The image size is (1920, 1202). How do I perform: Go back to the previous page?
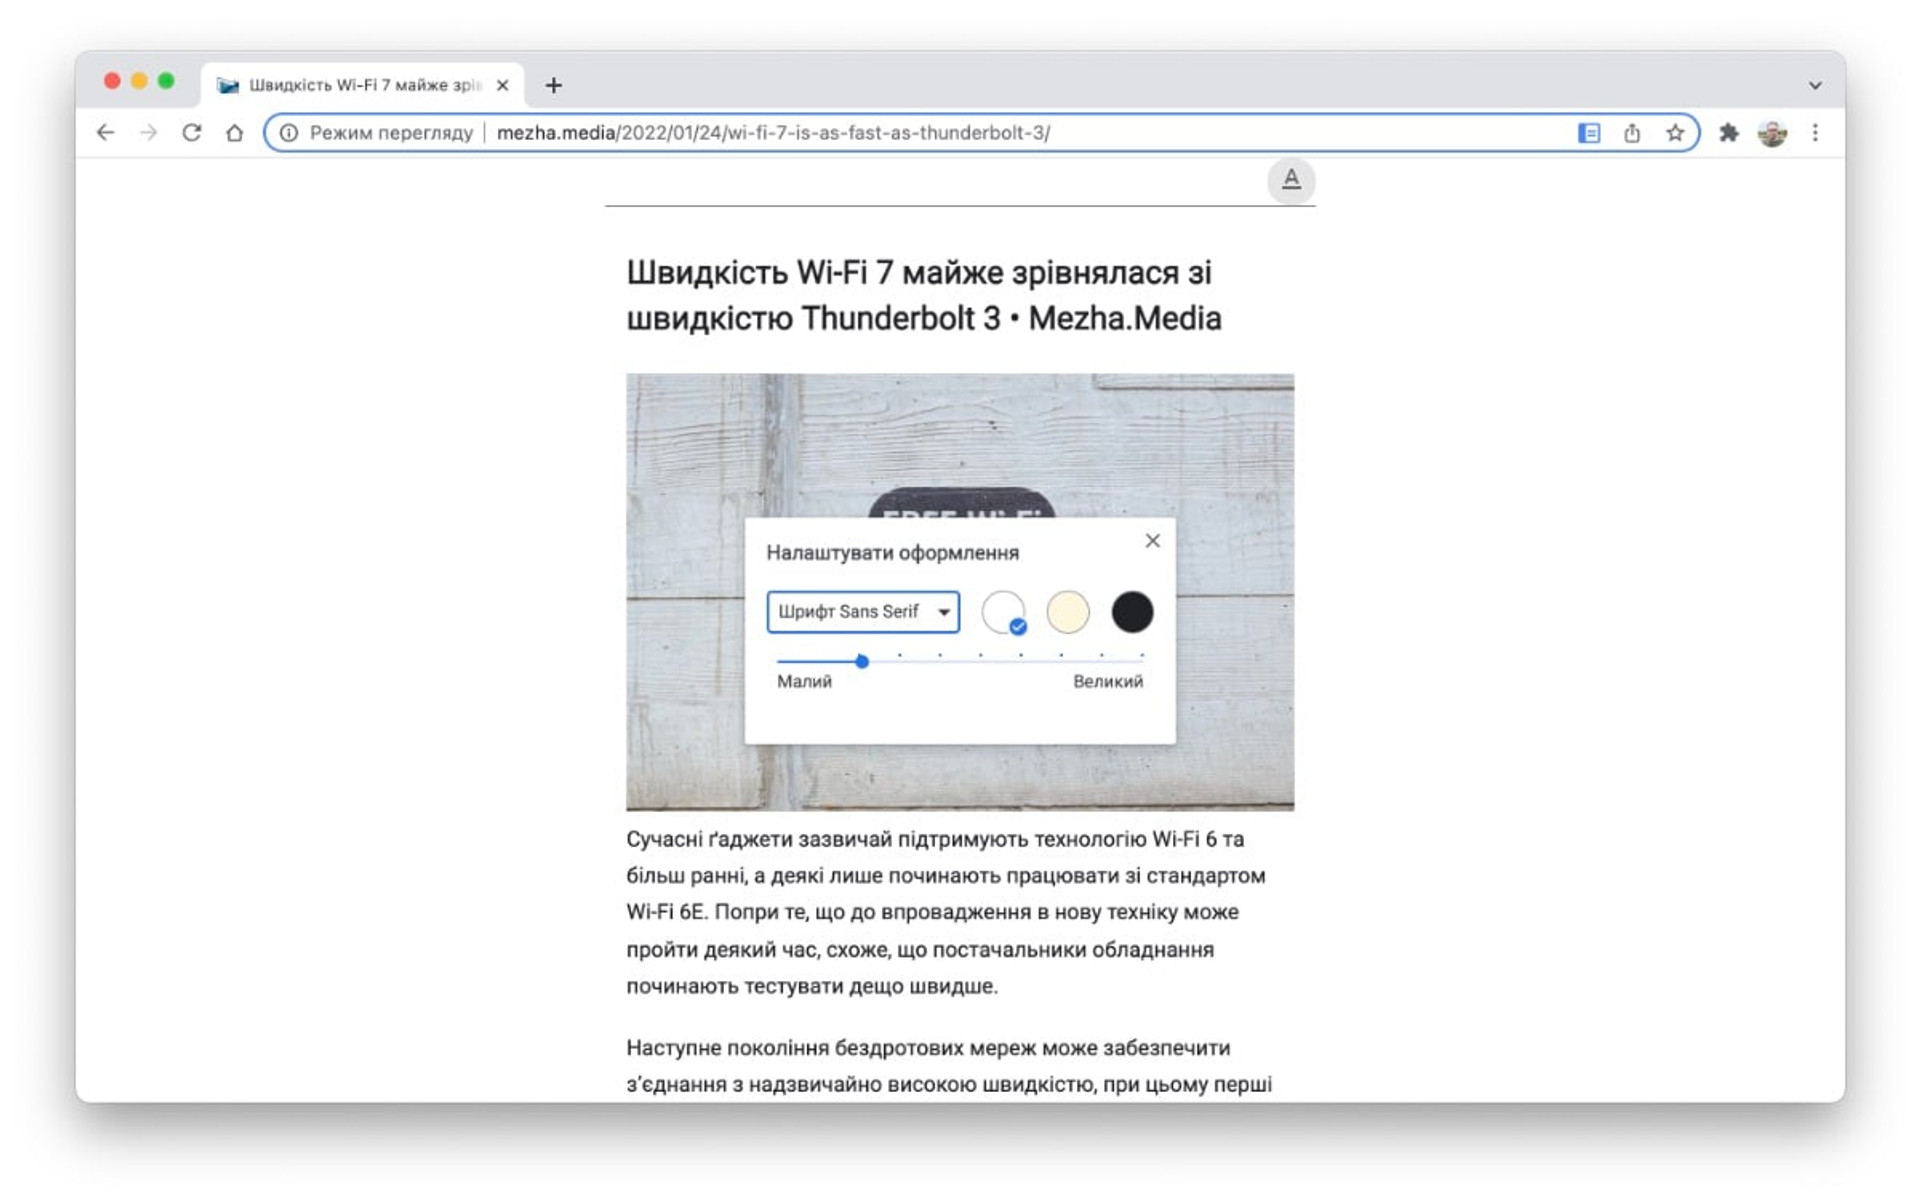tap(105, 133)
